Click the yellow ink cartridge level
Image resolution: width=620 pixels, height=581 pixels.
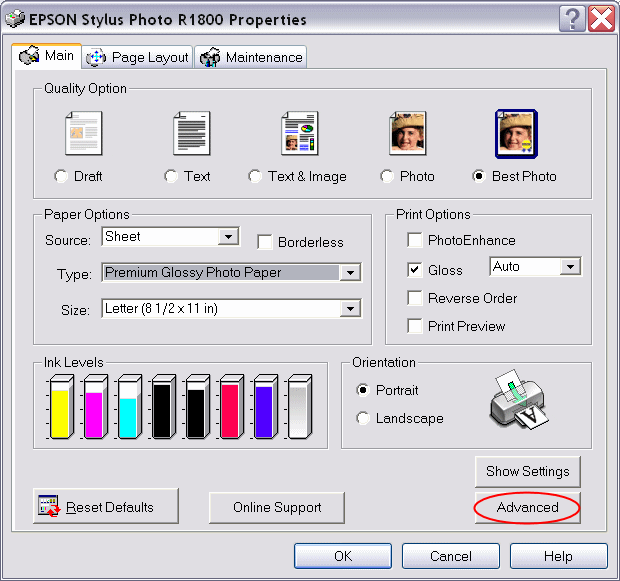(60, 407)
